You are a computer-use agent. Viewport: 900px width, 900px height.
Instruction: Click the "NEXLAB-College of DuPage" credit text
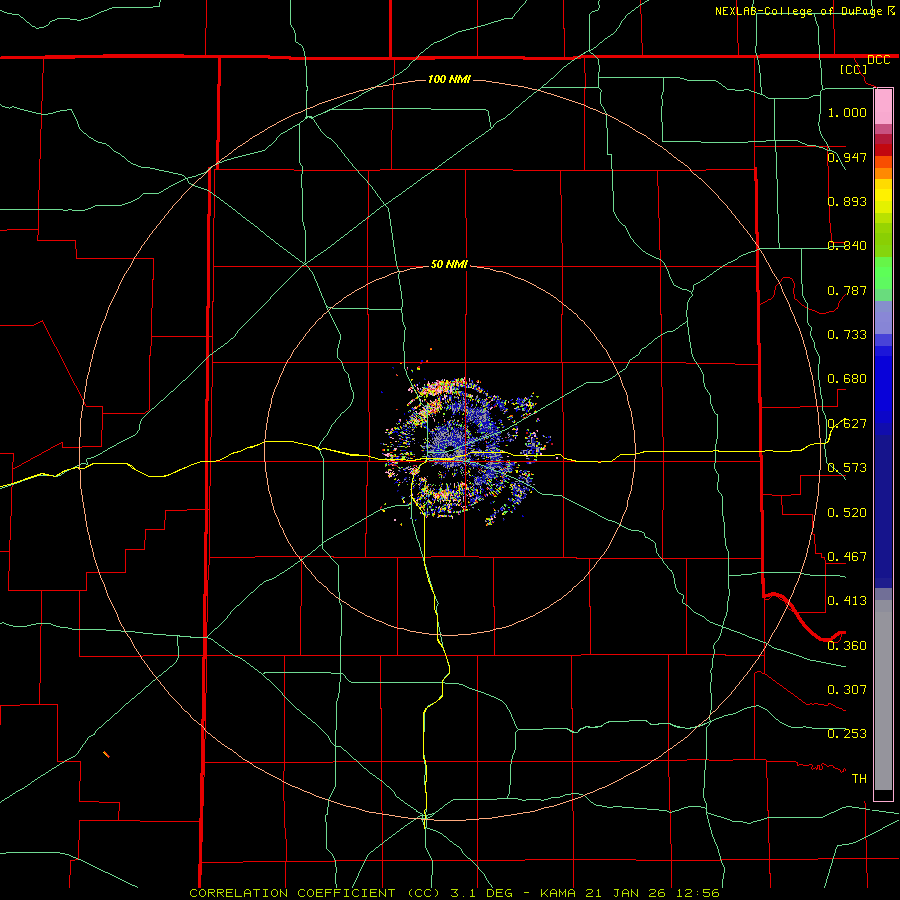pyautogui.click(x=798, y=11)
